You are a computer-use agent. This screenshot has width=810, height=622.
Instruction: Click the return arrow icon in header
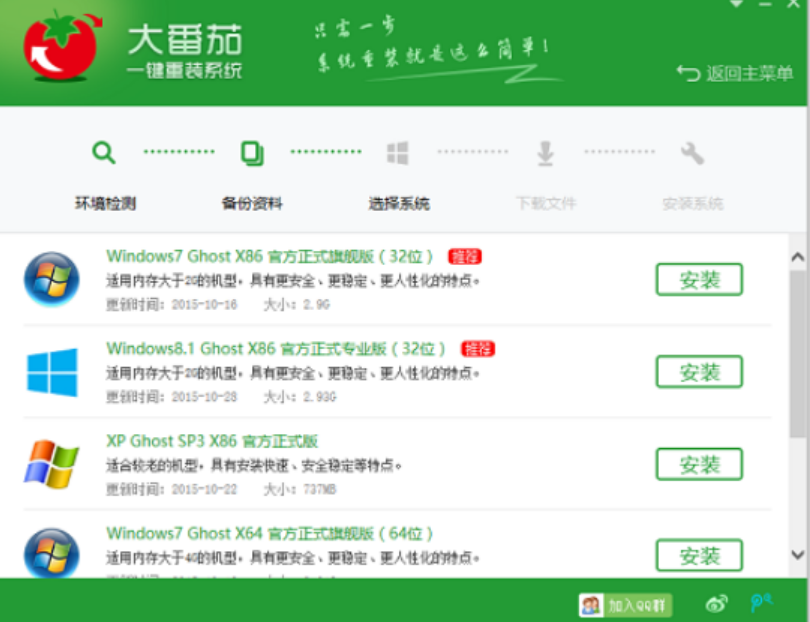coord(689,73)
